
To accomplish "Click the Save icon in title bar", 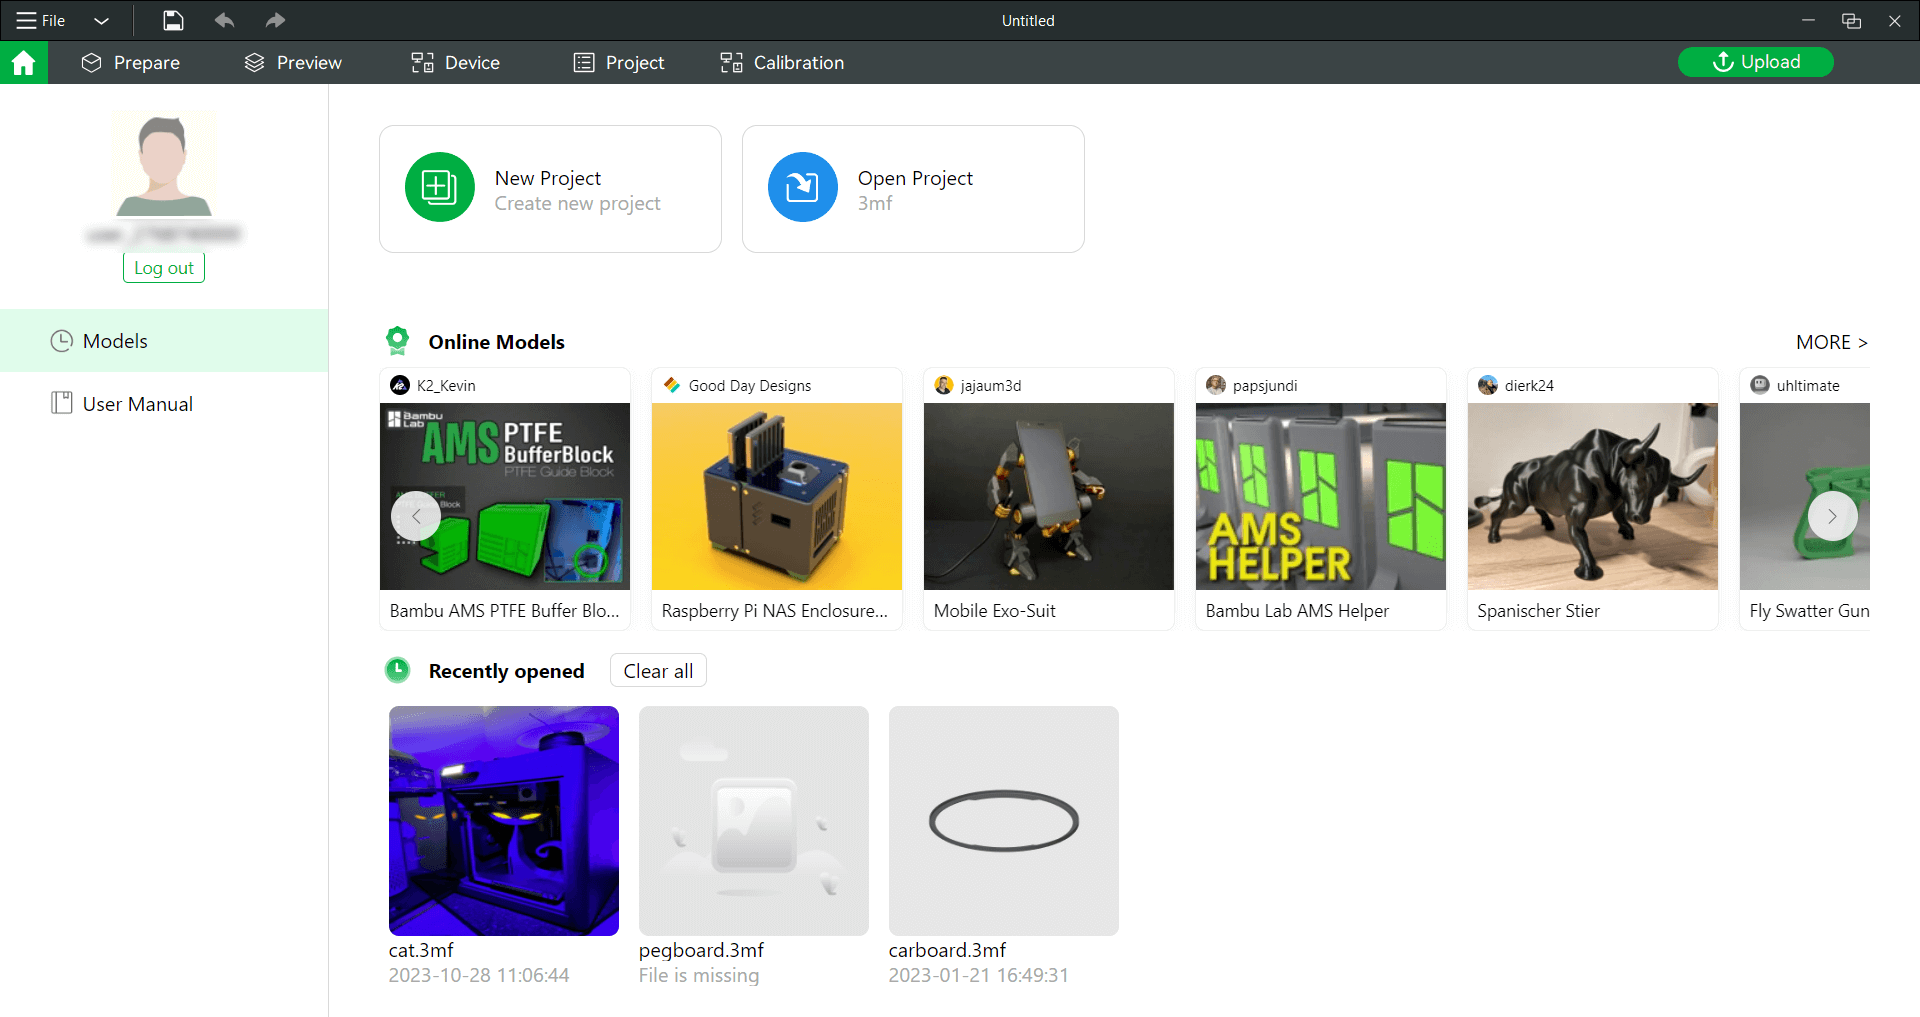I will [x=173, y=20].
